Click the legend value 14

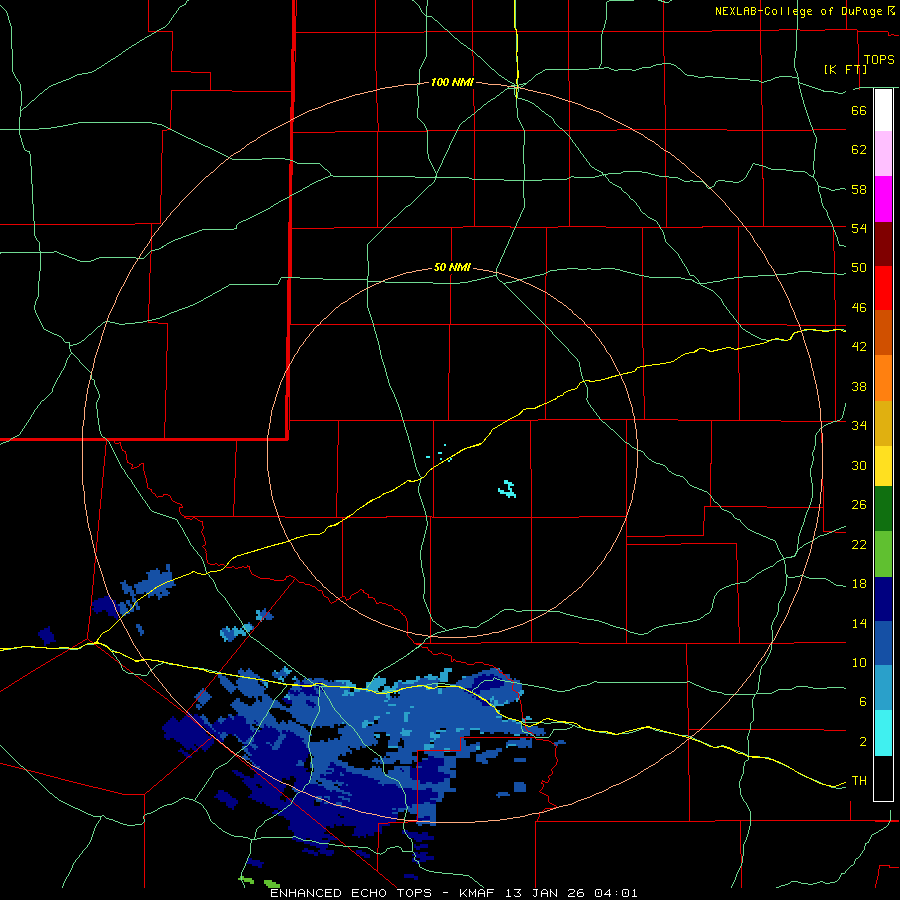coord(859,624)
